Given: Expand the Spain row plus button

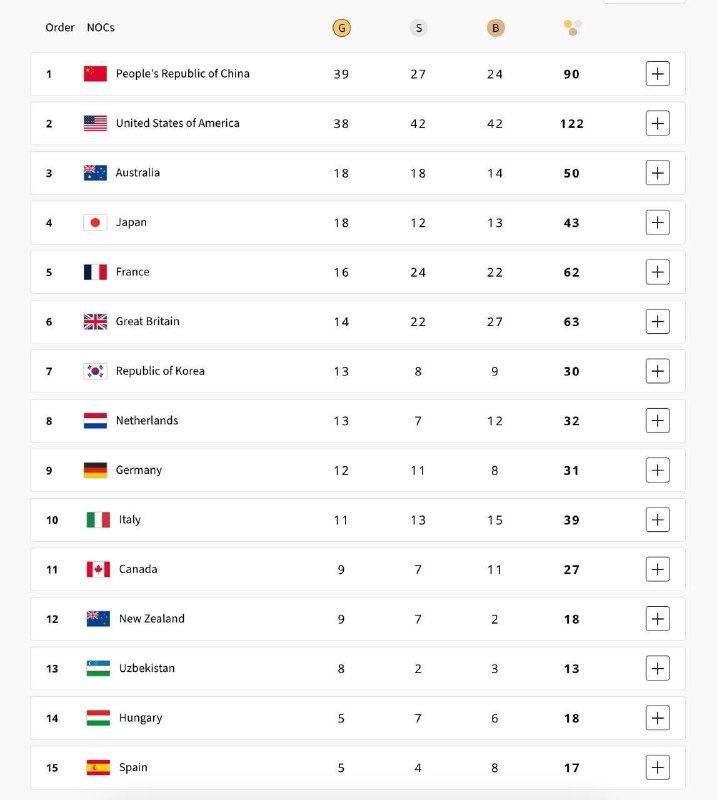Looking at the screenshot, I should [x=657, y=767].
